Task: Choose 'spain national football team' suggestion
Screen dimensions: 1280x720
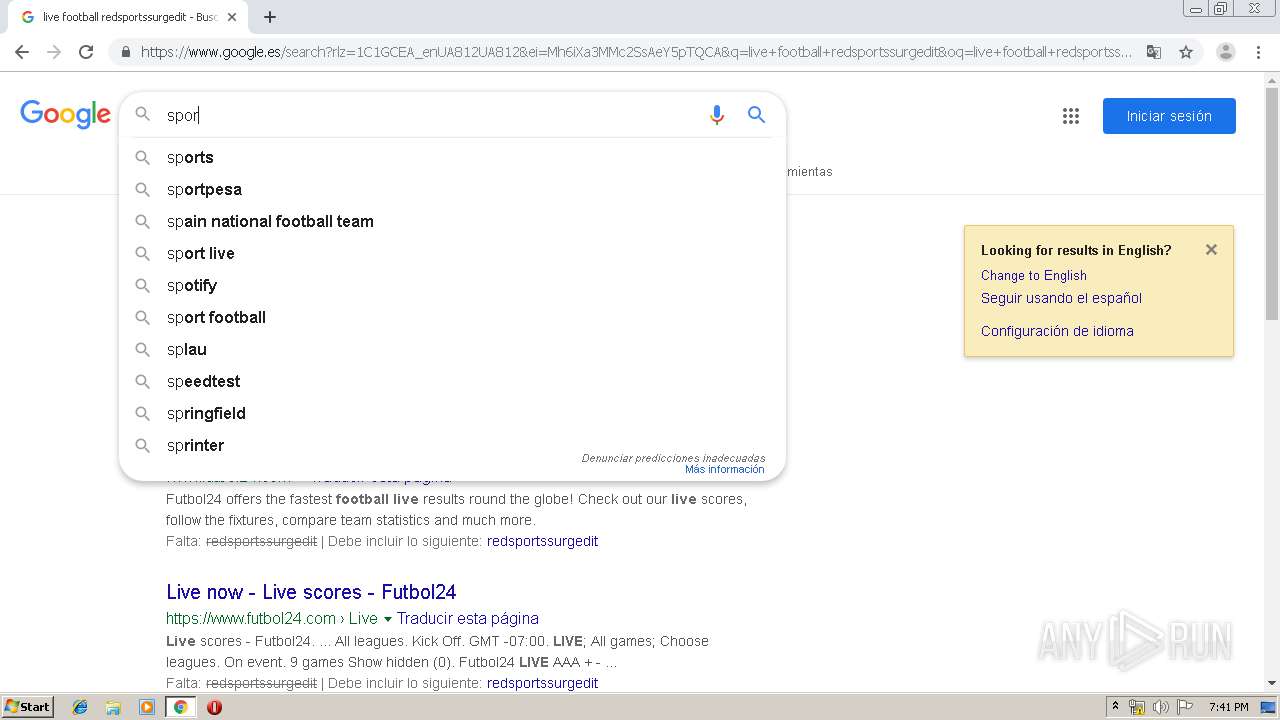Action: (452, 221)
